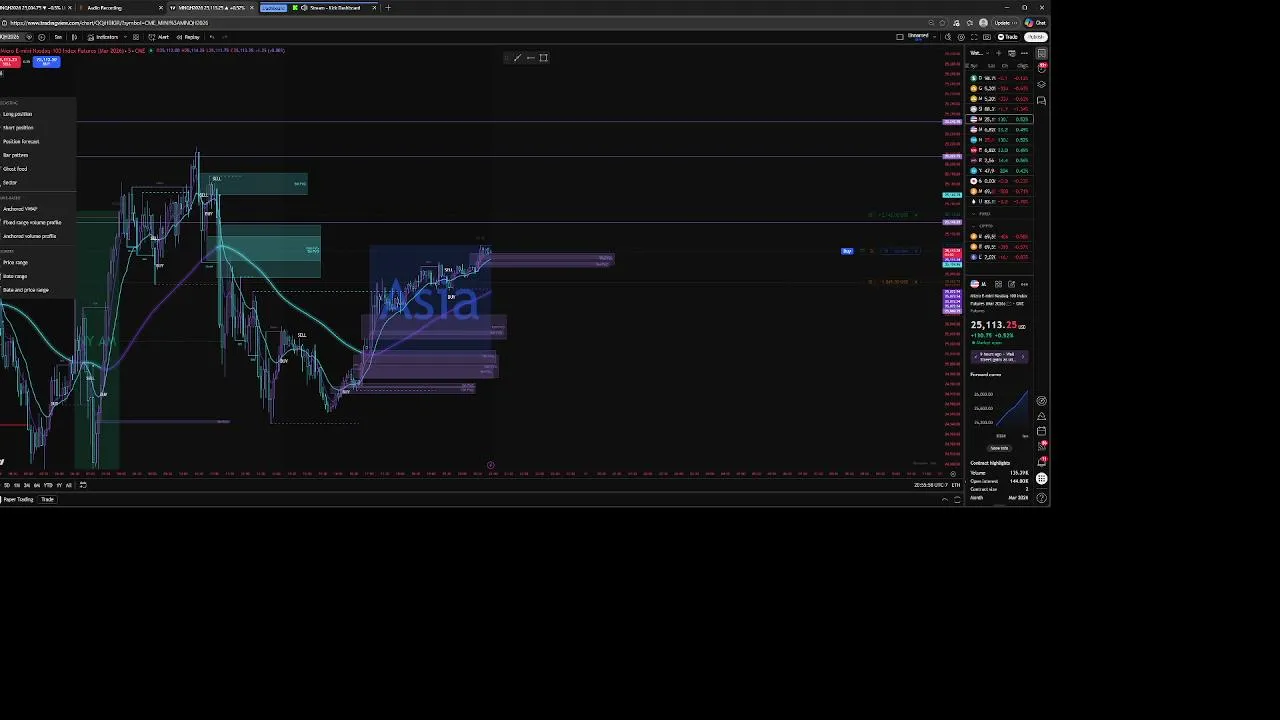The width and height of the screenshot is (1280, 720).
Task: Click the compare or add symbol plus icon
Action: 41,37
